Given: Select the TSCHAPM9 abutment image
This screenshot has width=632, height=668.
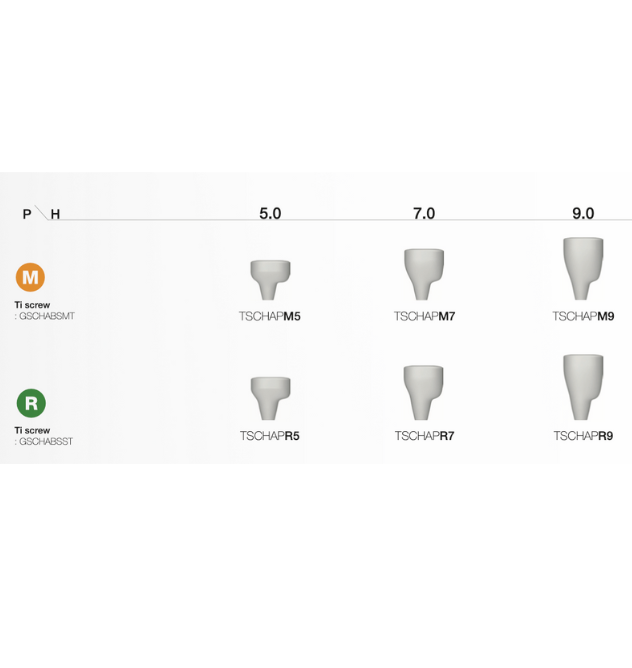Looking at the screenshot, I should [583, 268].
